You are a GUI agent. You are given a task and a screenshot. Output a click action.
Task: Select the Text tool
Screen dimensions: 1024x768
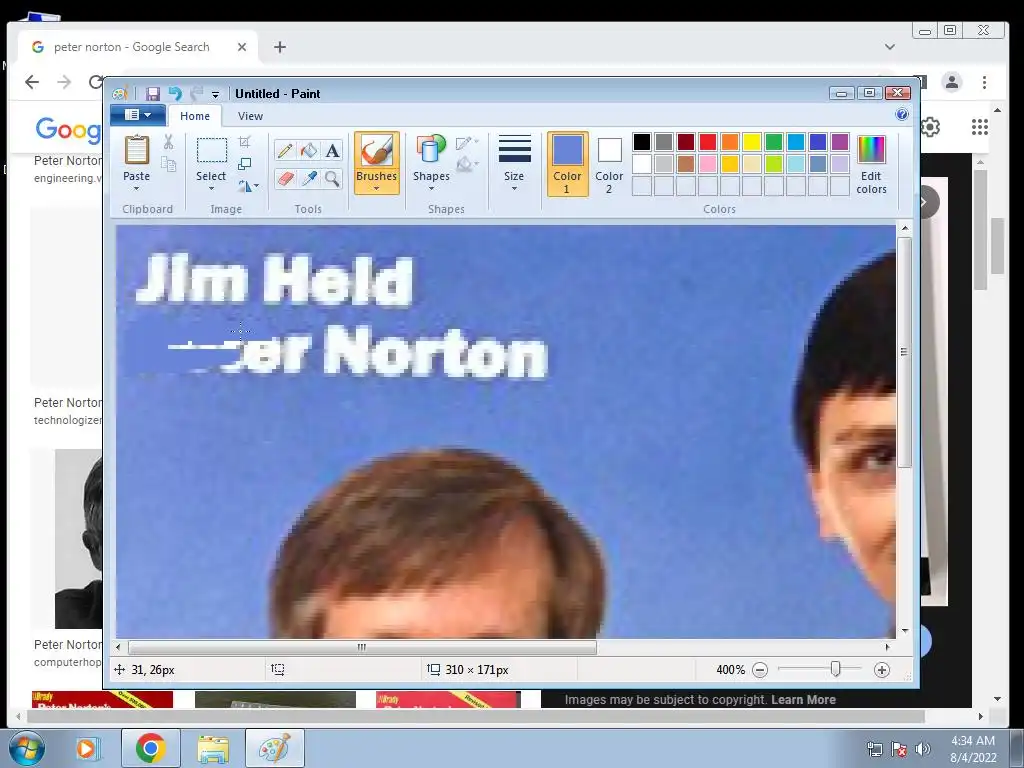332,151
